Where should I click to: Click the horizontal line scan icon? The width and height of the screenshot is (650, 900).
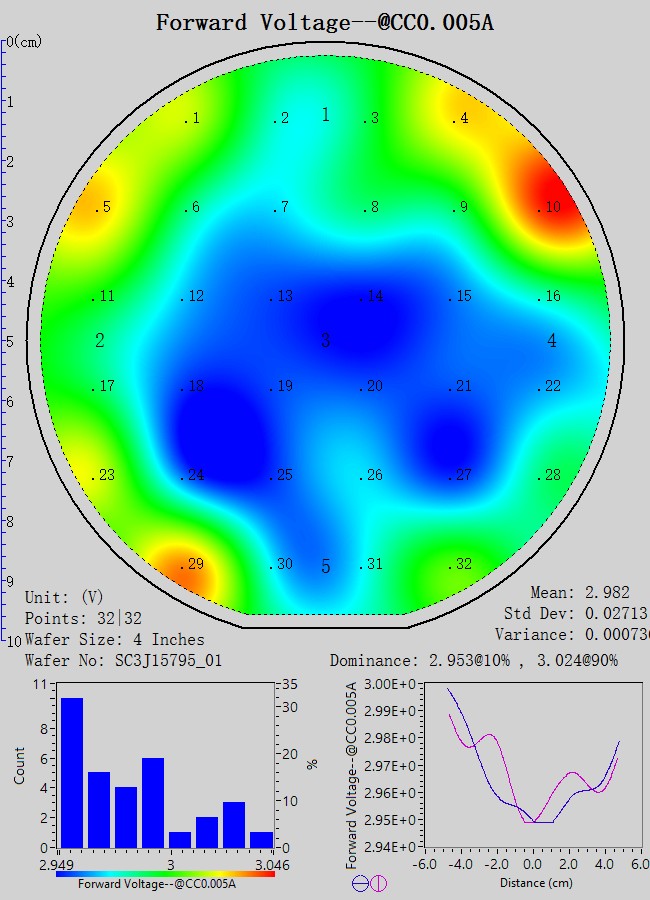click(x=360, y=883)
